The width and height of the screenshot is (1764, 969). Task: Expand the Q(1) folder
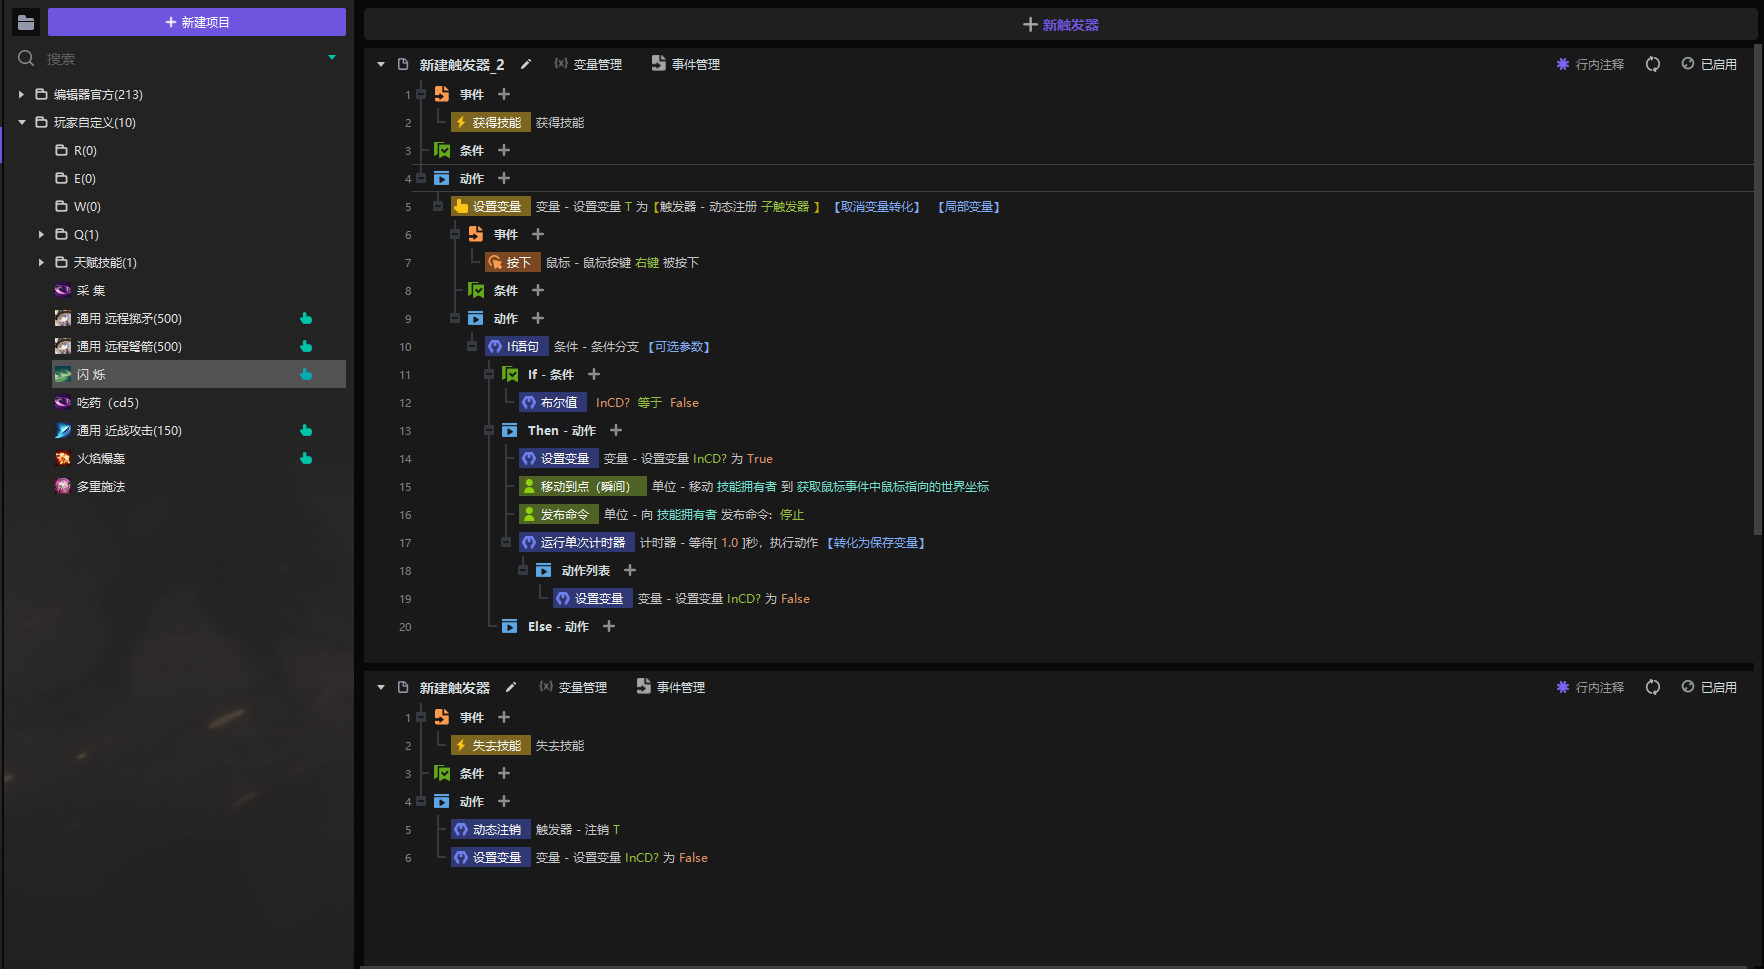click(41, 235)
